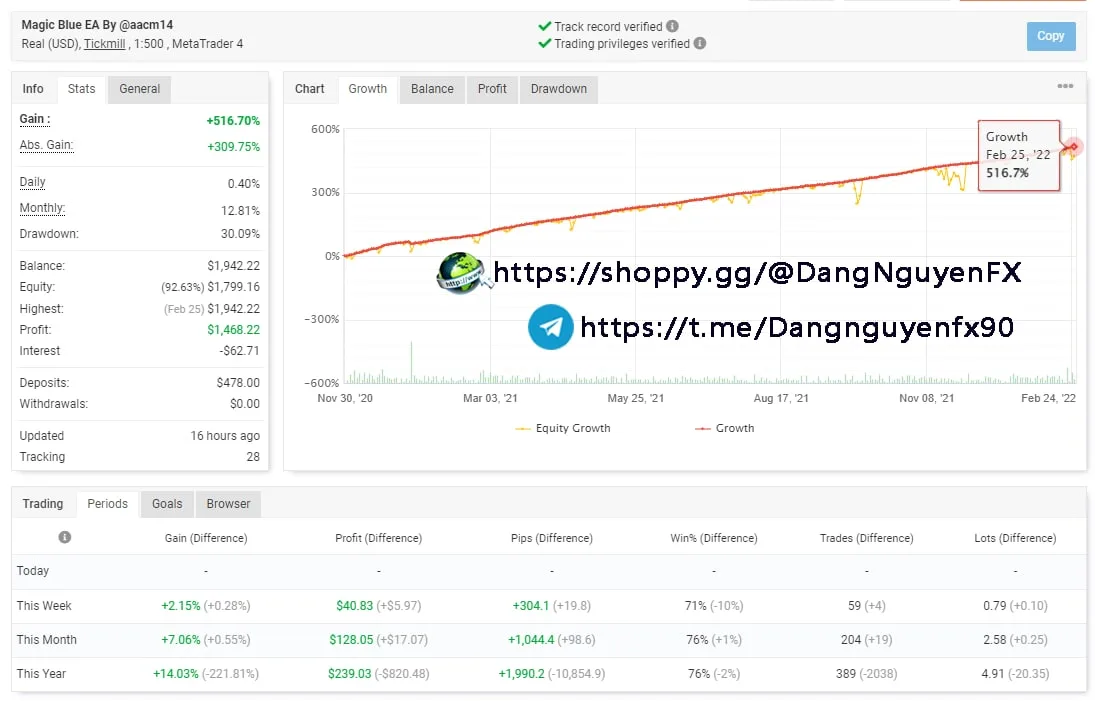The width and height of the screenshot is (1095, 701).
Task: Click the $1,799.16 equity value
Action: coord(233,287)
